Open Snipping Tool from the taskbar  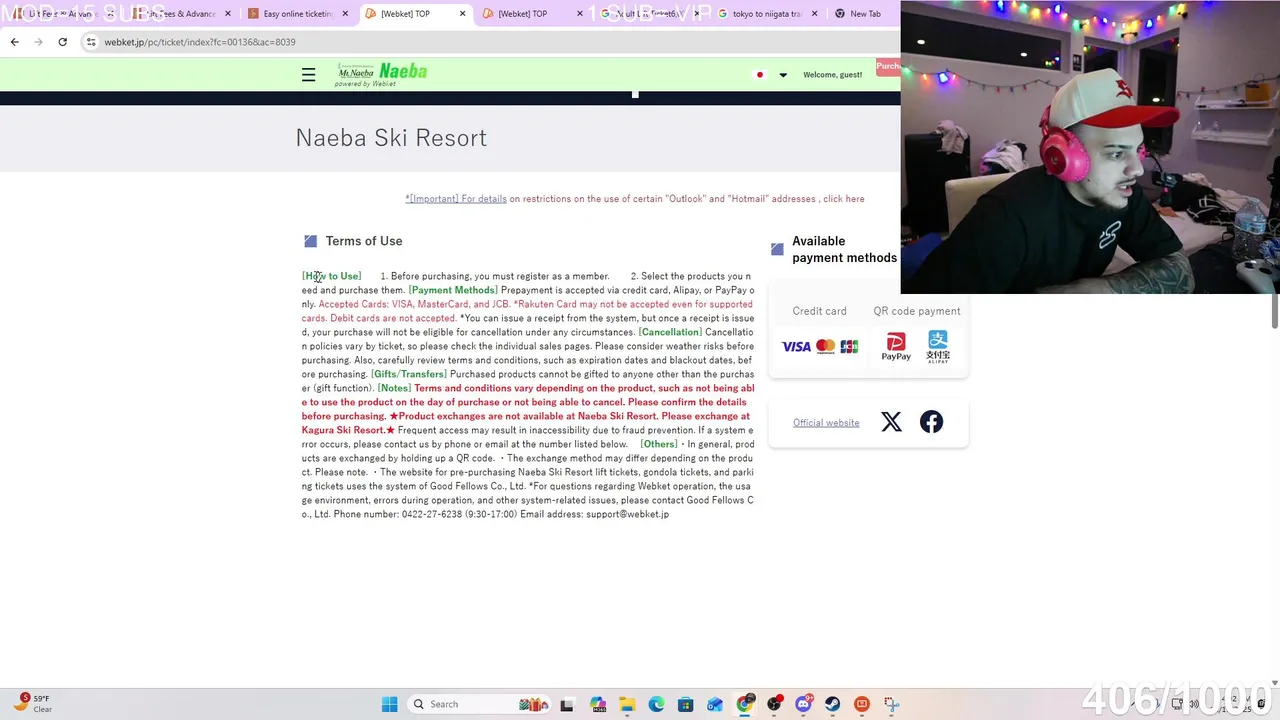pyautogui.click(x=891, y=704)
